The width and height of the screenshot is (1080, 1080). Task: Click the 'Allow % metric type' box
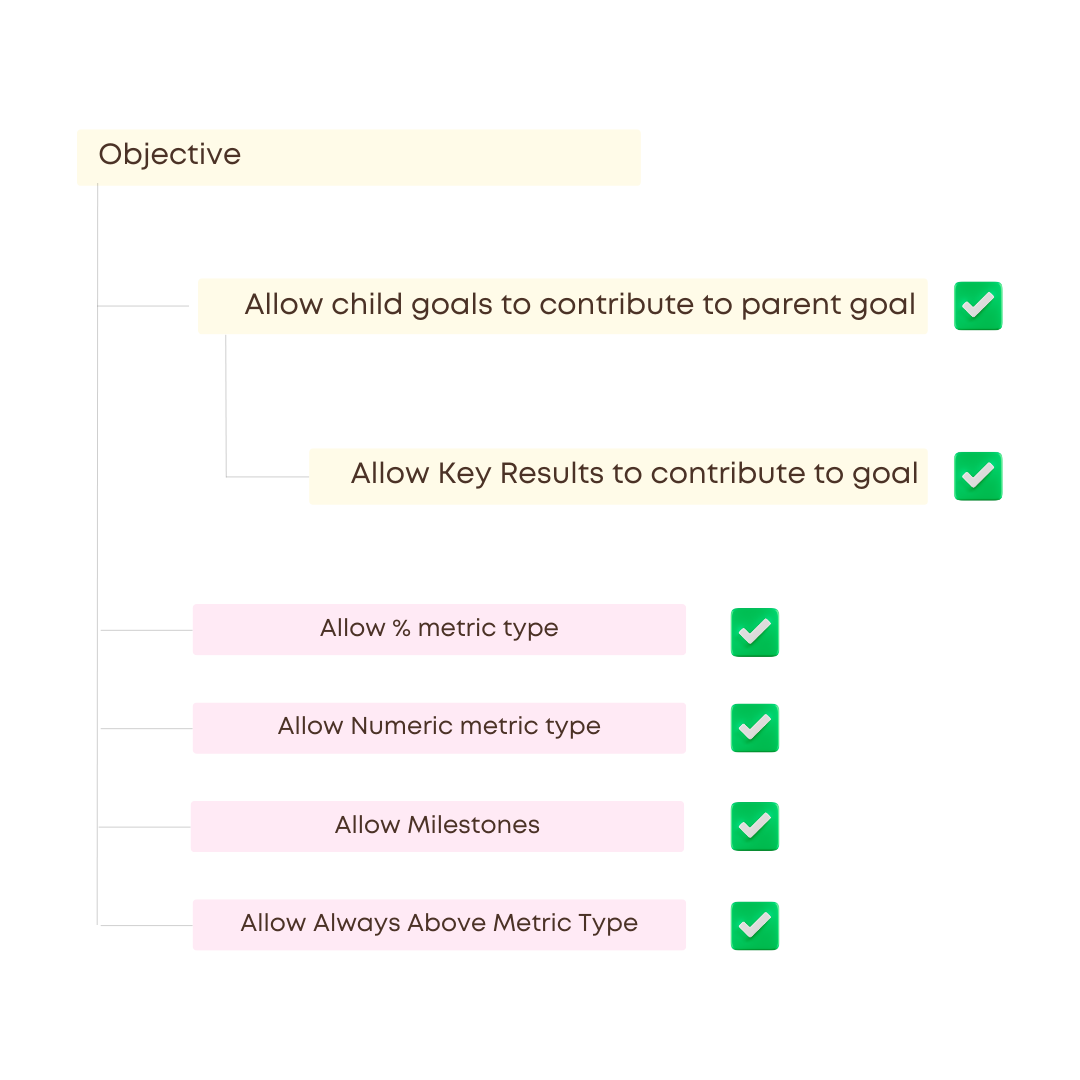click(439, 629)
